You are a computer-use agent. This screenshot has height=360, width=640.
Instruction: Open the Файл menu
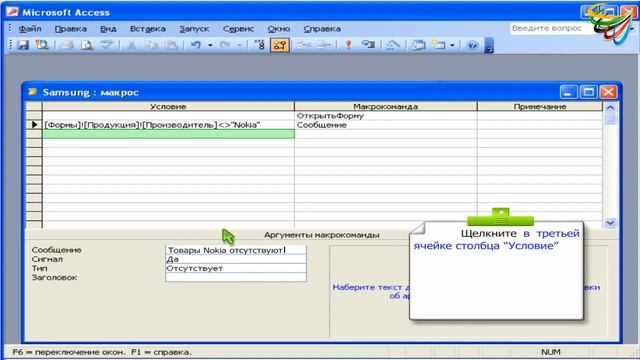point(30,29)
